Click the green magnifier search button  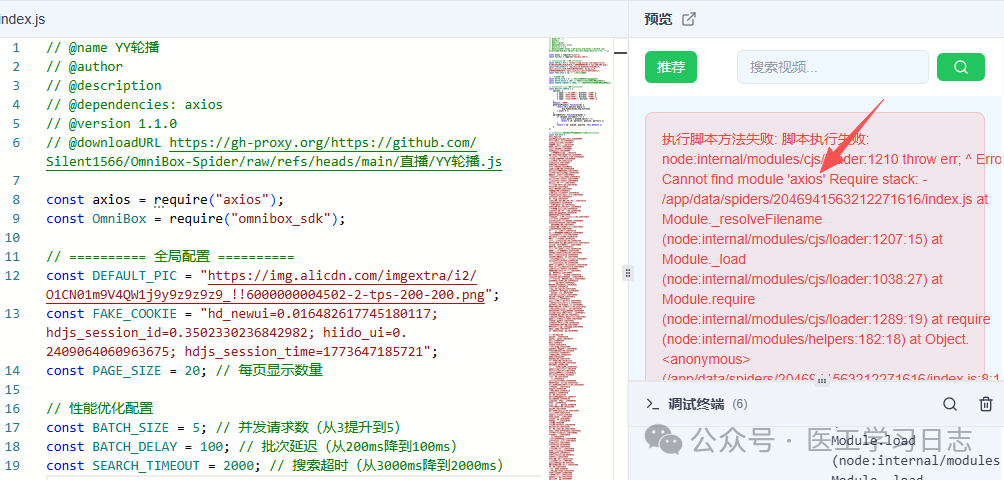click(x=960, y=67)
